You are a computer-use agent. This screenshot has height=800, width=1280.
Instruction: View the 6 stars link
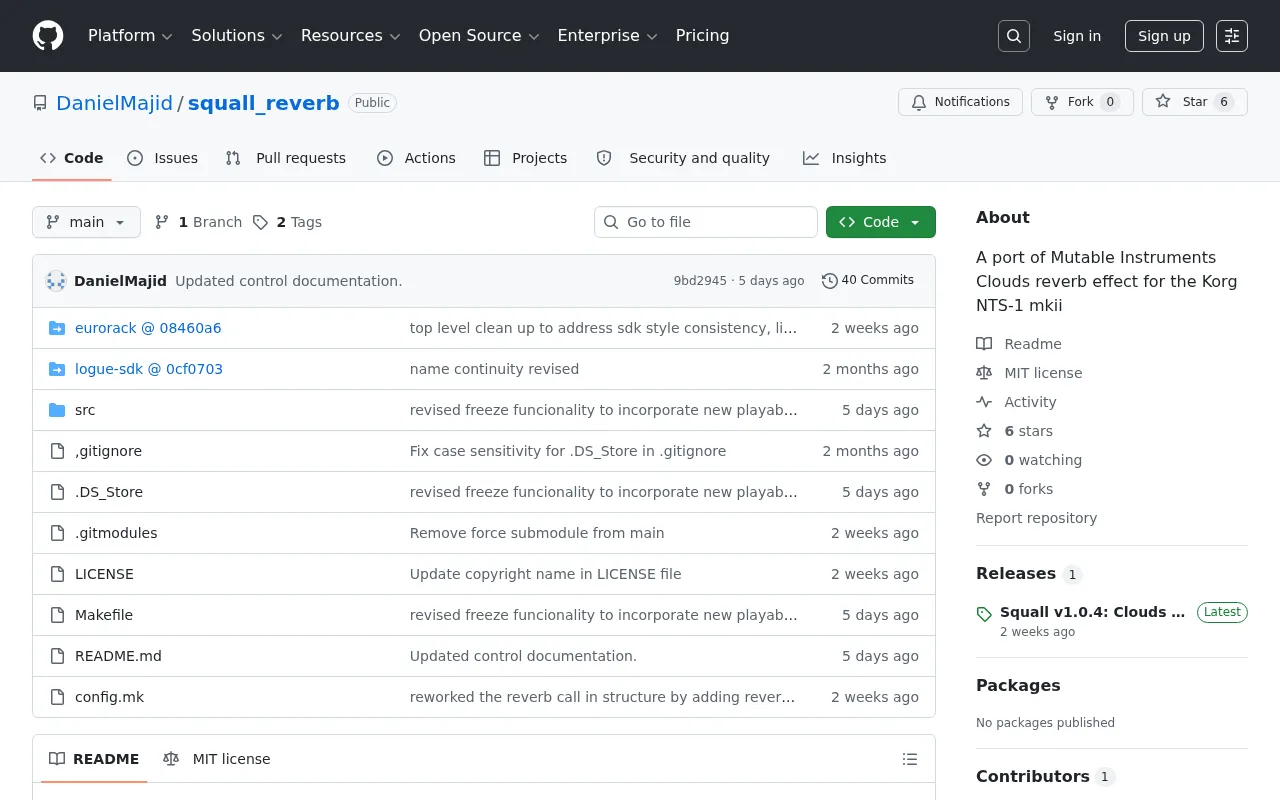(1014, 431)
